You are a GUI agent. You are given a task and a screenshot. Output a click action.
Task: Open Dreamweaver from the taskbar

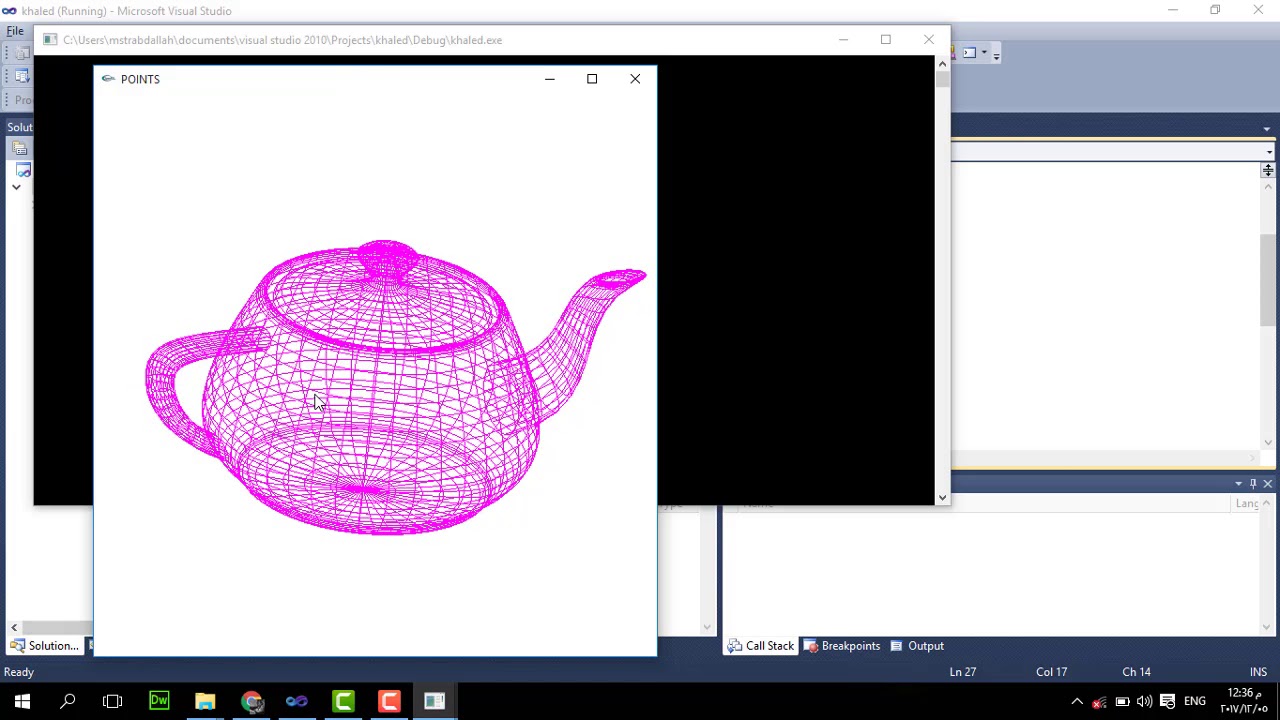pos(159,701)
